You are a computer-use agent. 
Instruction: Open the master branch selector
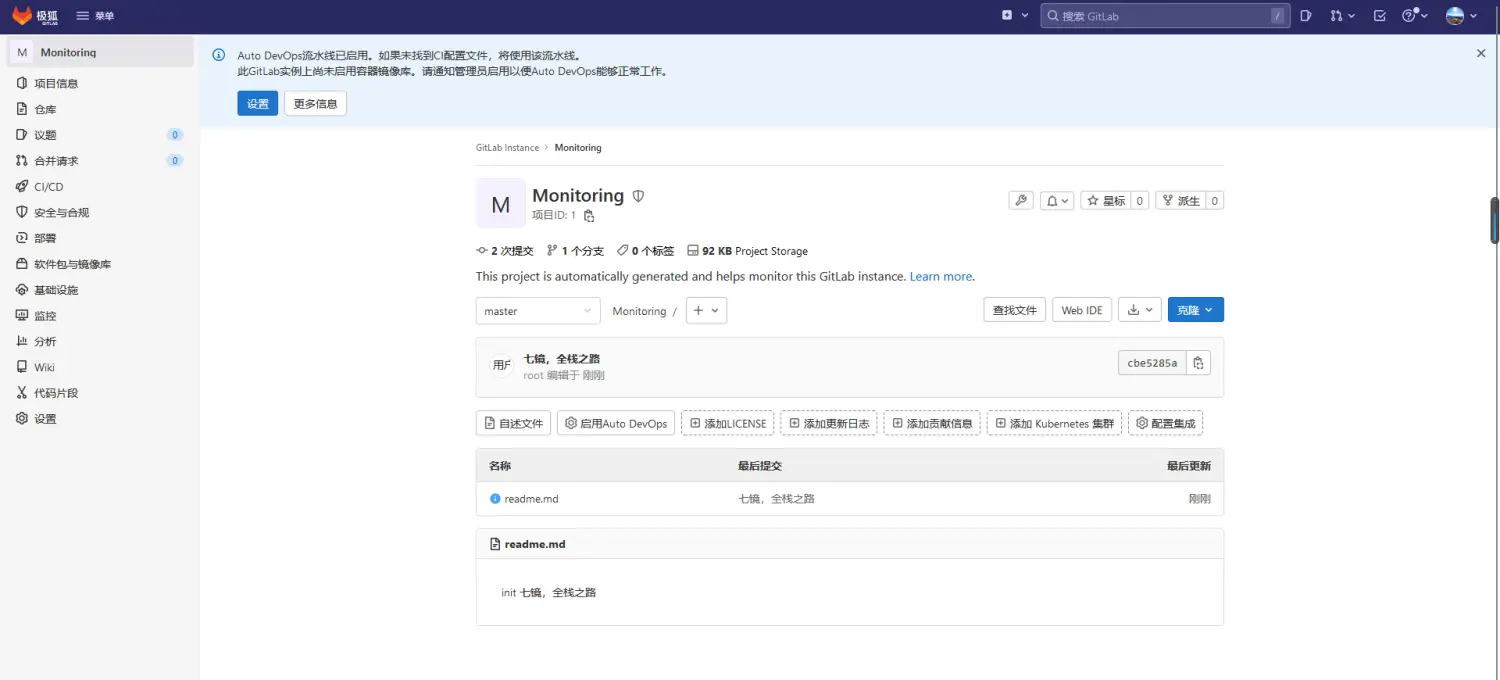(x=538, y=311)
